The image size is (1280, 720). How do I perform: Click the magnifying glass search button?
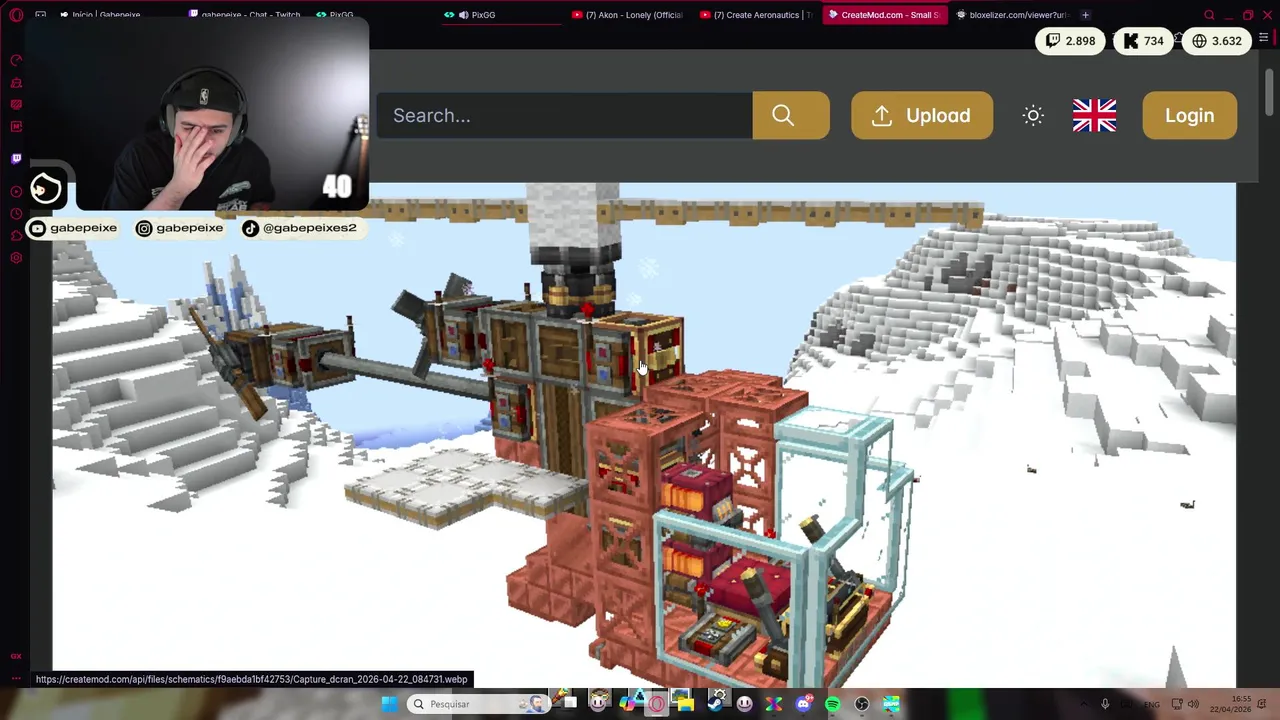click(x=790, y=116)
